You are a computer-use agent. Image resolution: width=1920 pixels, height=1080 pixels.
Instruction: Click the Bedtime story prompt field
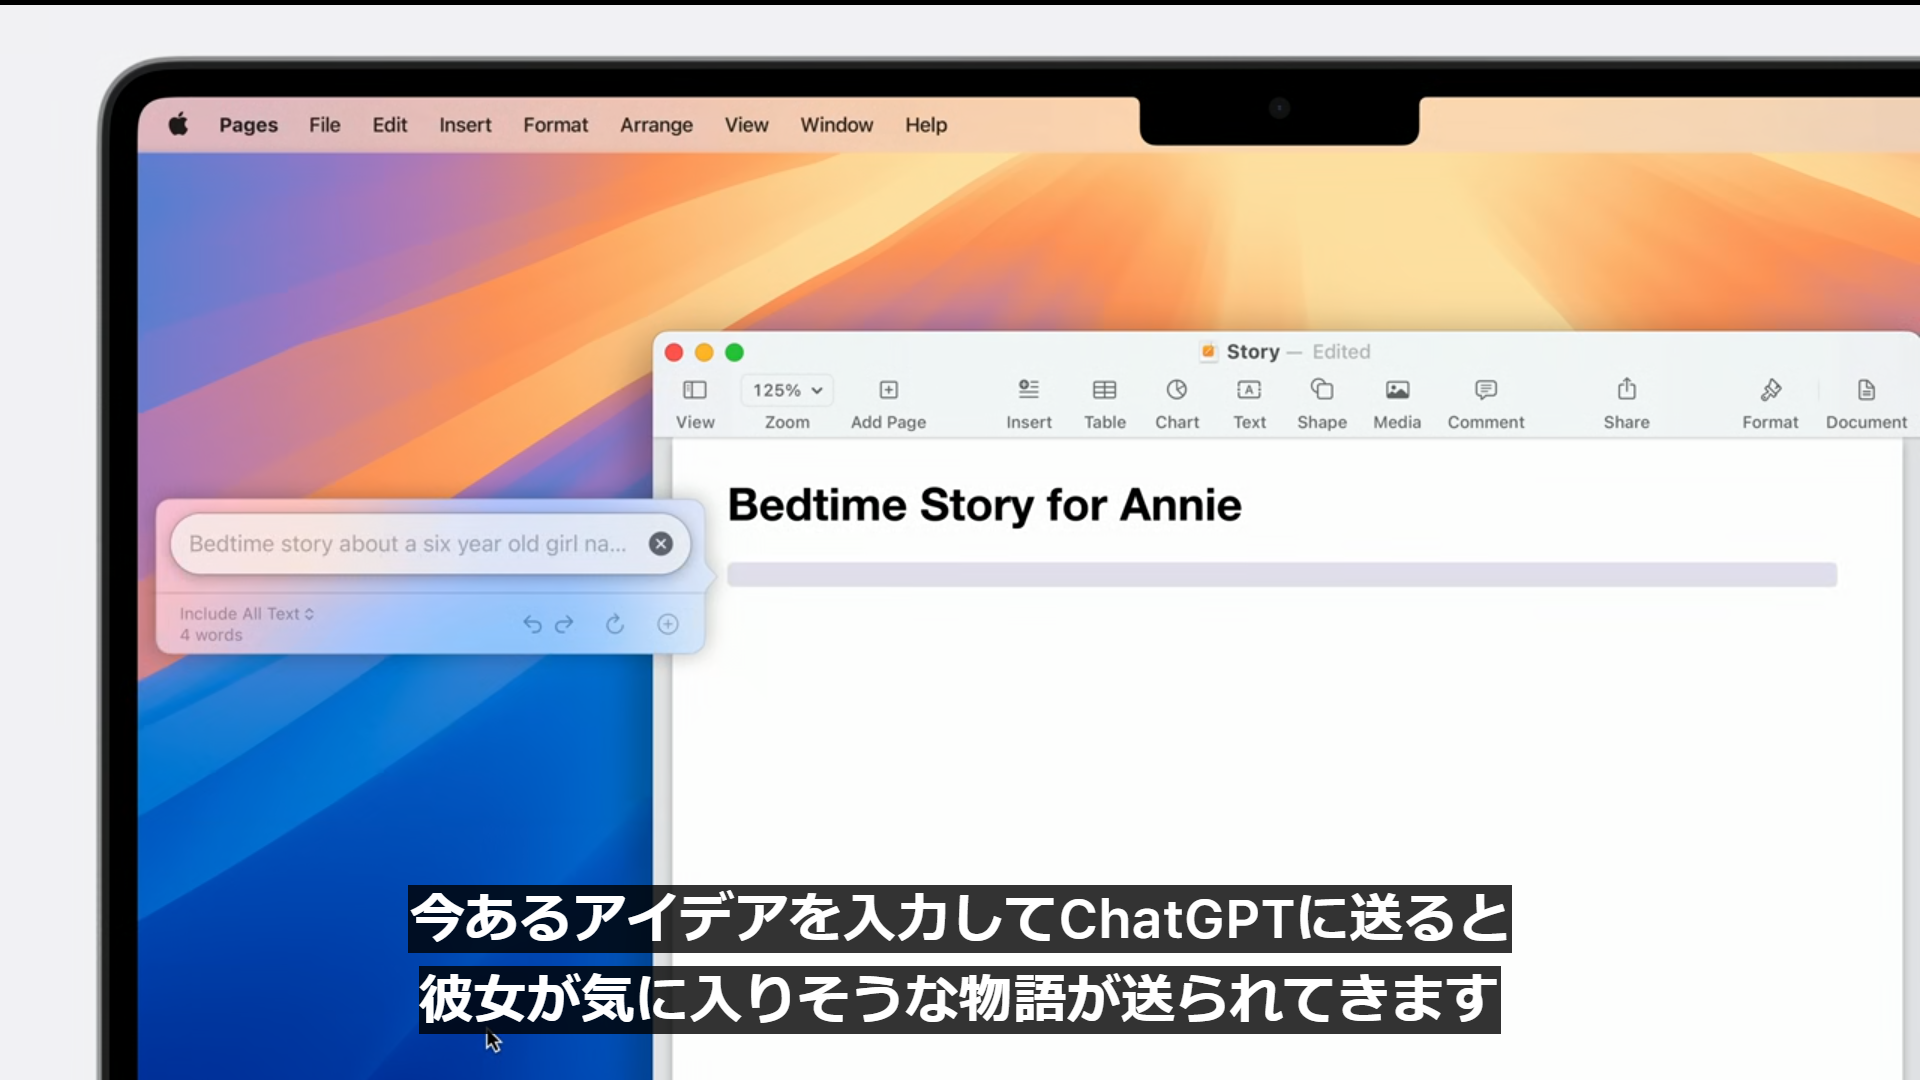click(x=408, y=544)
